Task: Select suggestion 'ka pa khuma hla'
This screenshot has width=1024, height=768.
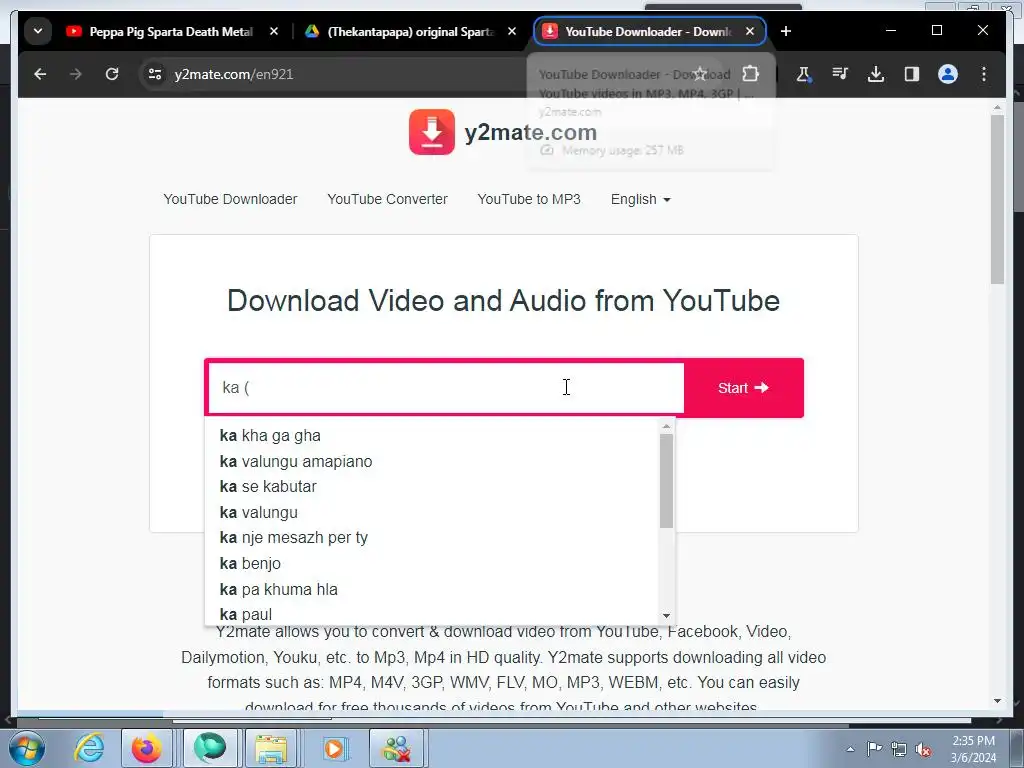Action: [431, 589]
